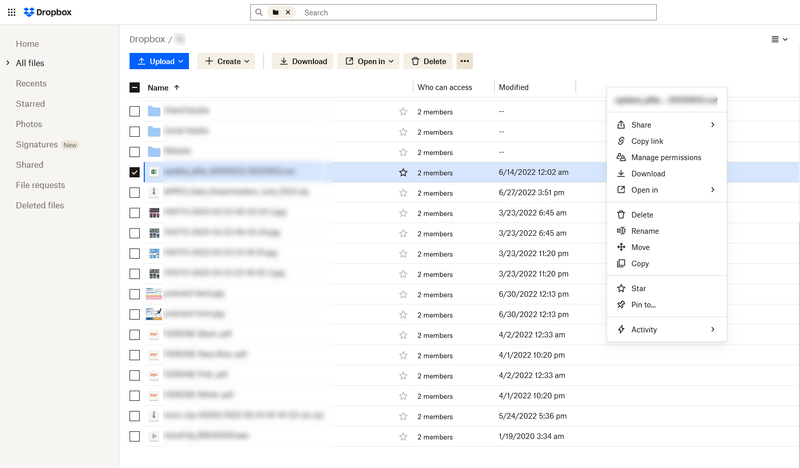Go to Deleted files in sidebar
The image size is (800, 468).
[40, 205]
